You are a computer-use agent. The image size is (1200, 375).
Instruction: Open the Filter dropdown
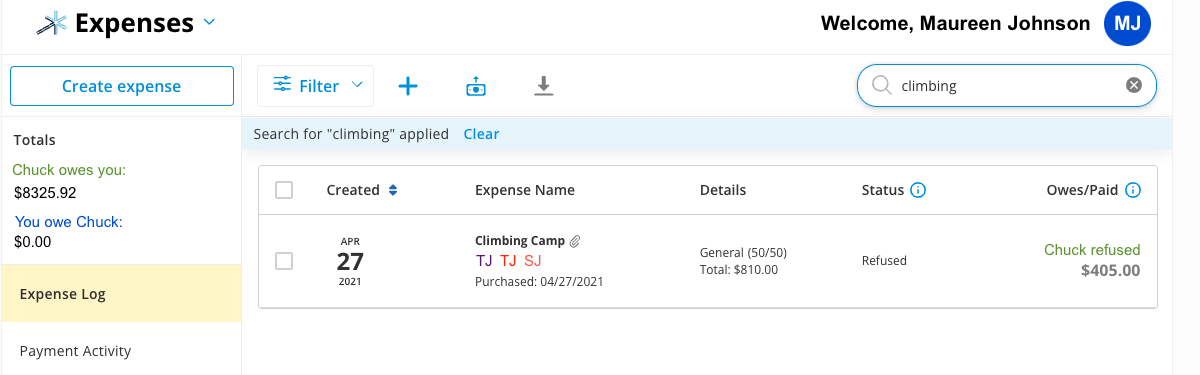tap(316, 86)
